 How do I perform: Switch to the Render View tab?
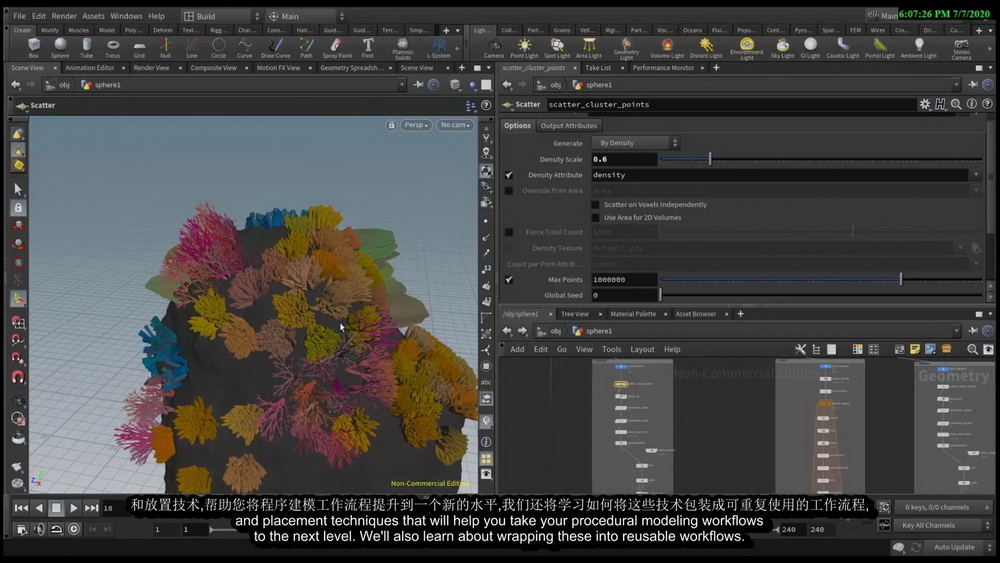[x=152, y=68]
